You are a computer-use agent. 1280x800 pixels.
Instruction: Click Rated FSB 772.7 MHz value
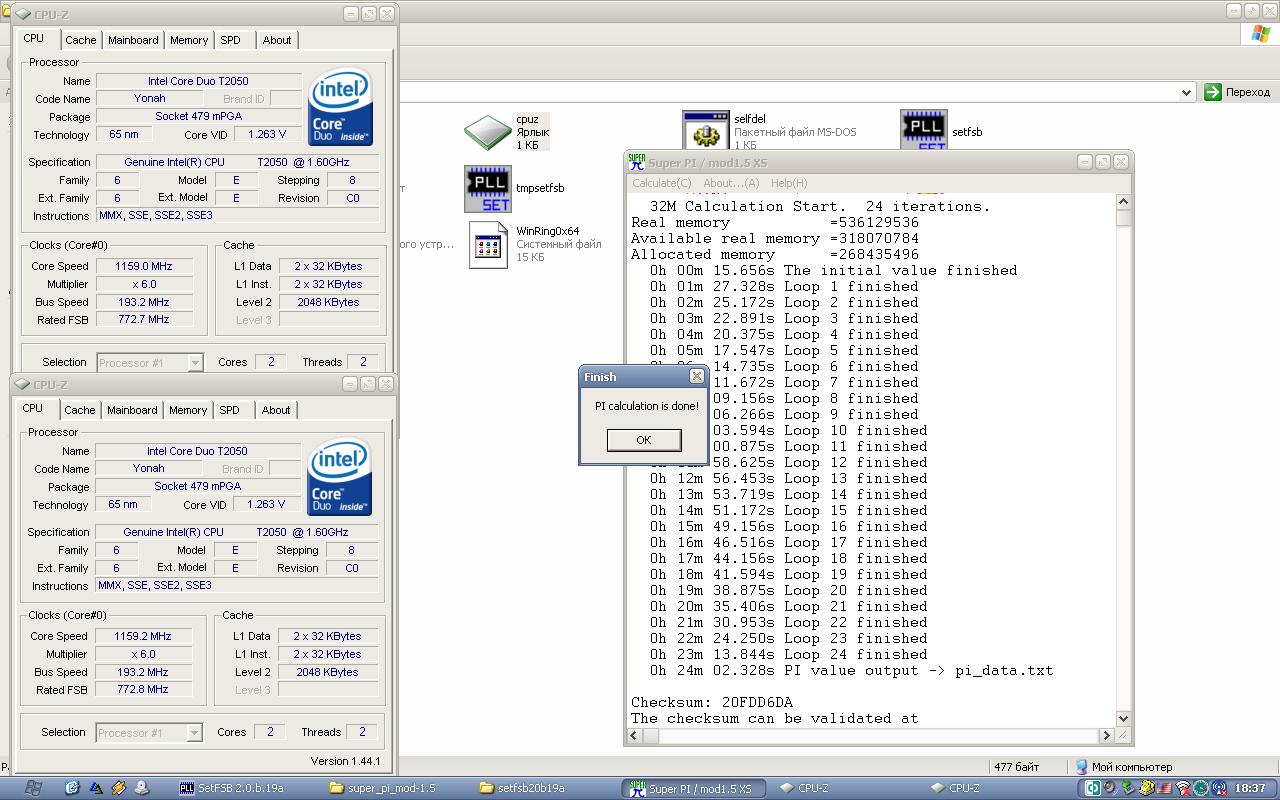pos(145,320)
